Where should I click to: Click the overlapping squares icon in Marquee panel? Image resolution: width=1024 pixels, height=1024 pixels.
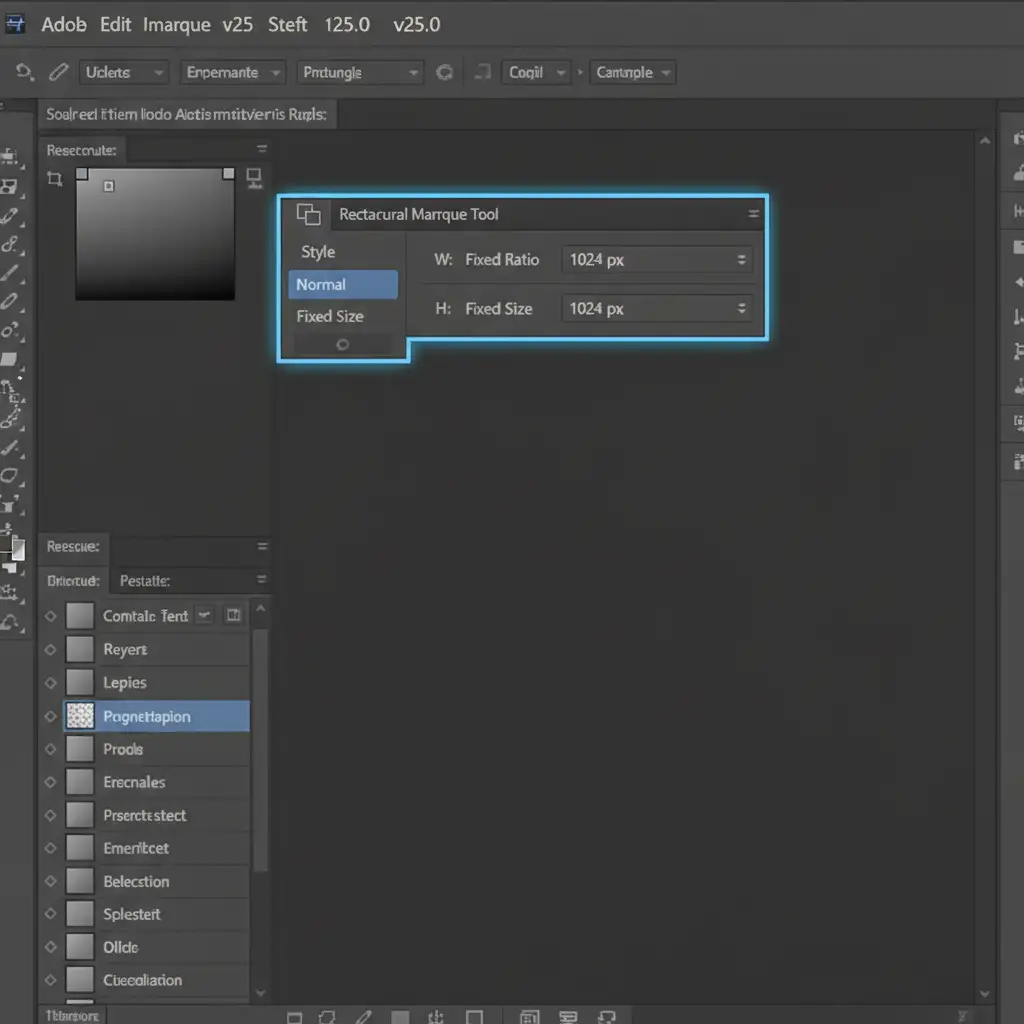click(x=308, y=214)
